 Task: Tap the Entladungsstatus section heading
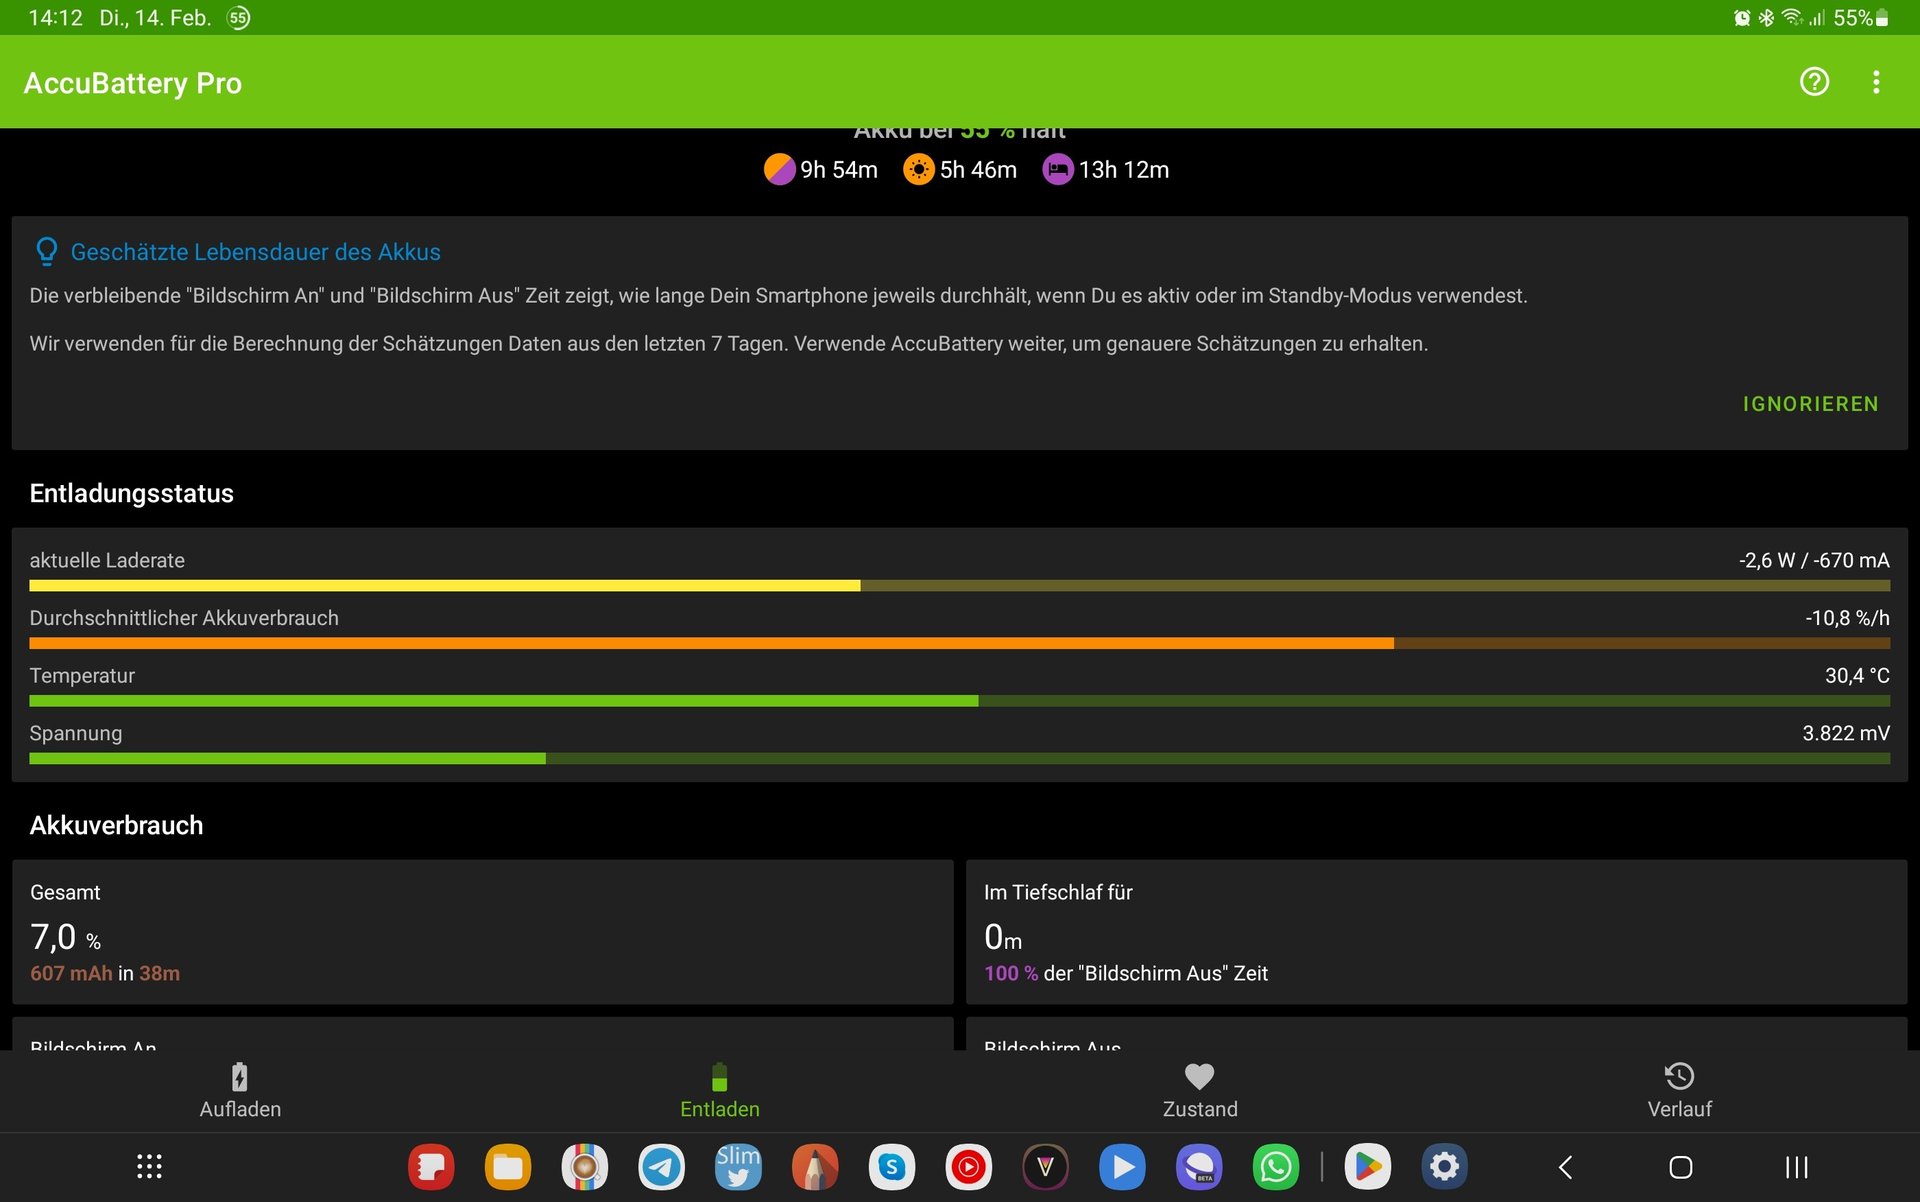pos(131,493)
